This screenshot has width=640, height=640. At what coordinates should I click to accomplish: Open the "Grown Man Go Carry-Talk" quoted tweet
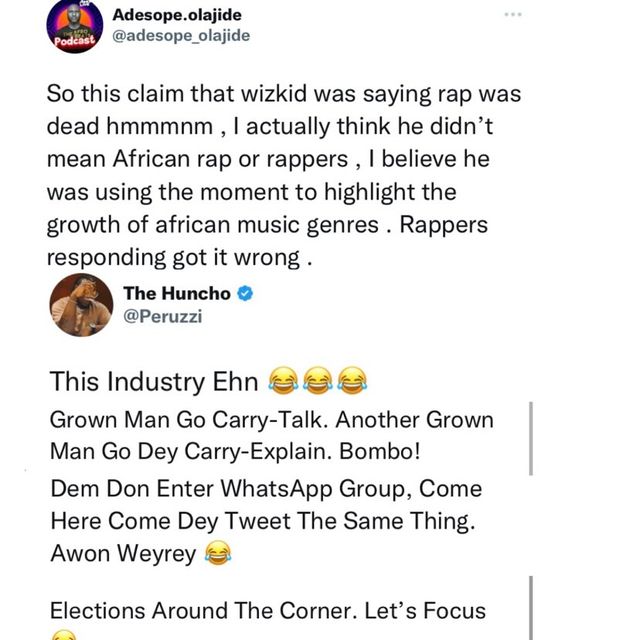[x=270, y=435]
